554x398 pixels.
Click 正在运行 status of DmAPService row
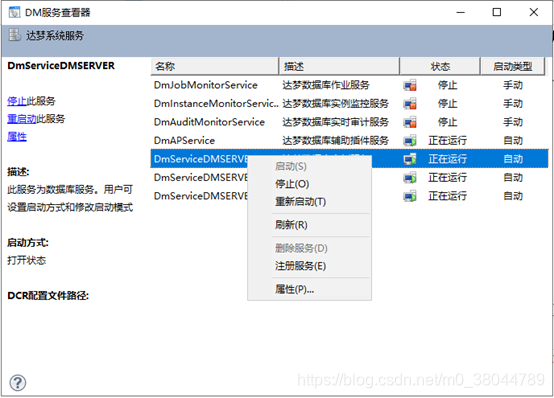click(447, 140)
